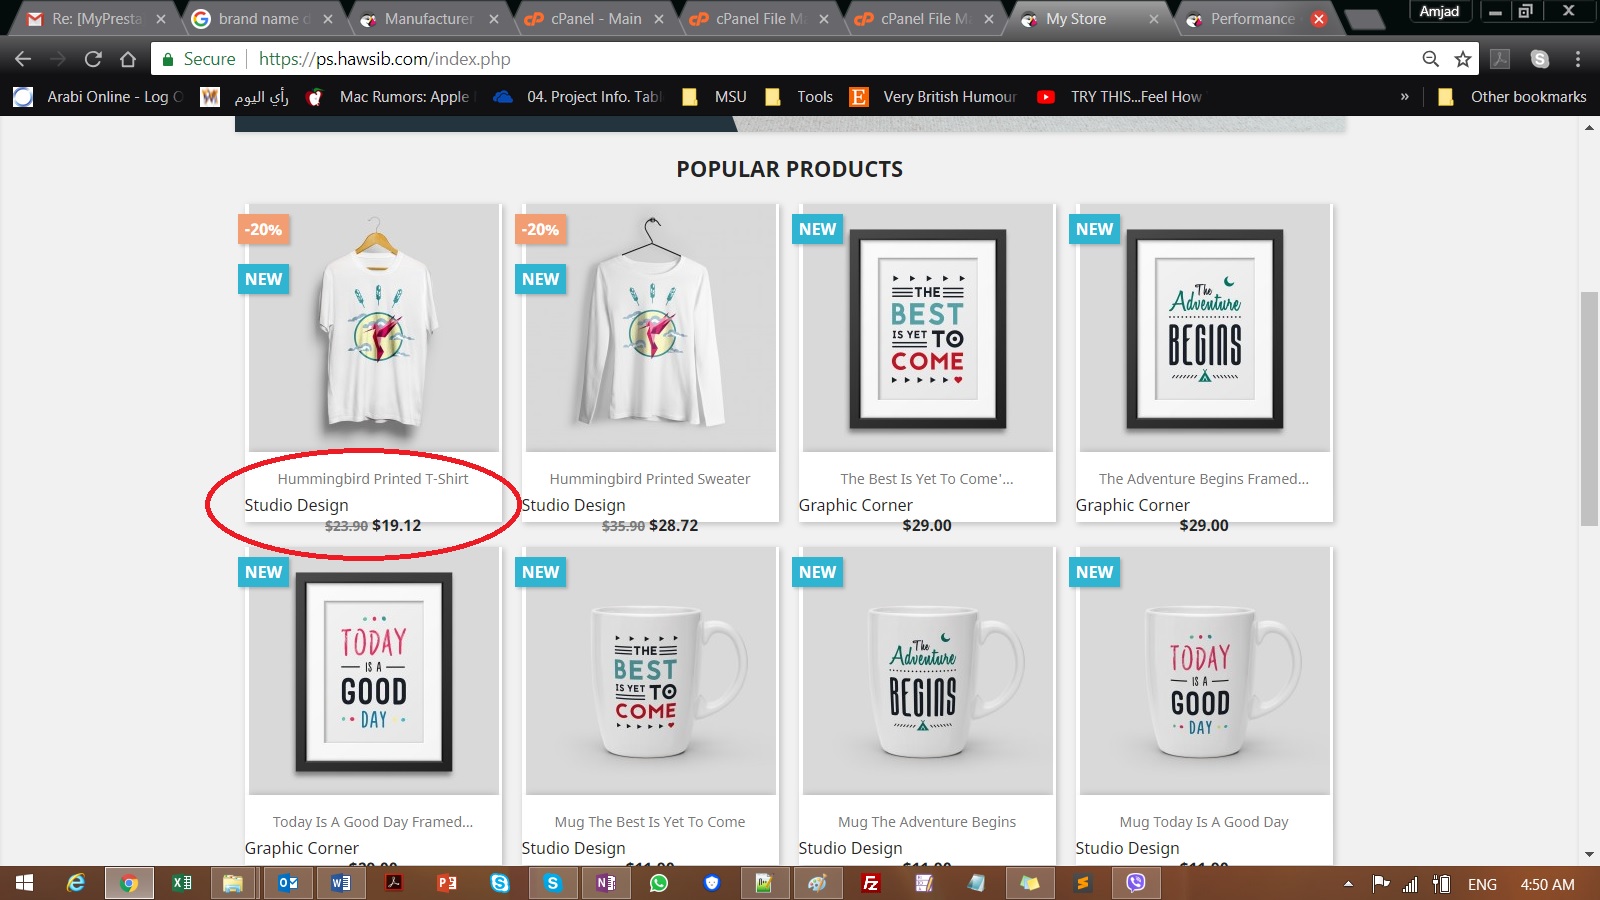This screenshot has height=900, width=1600.
Task: Open the Mac Rumors: Apple bookmark
Action: [388, 97]
